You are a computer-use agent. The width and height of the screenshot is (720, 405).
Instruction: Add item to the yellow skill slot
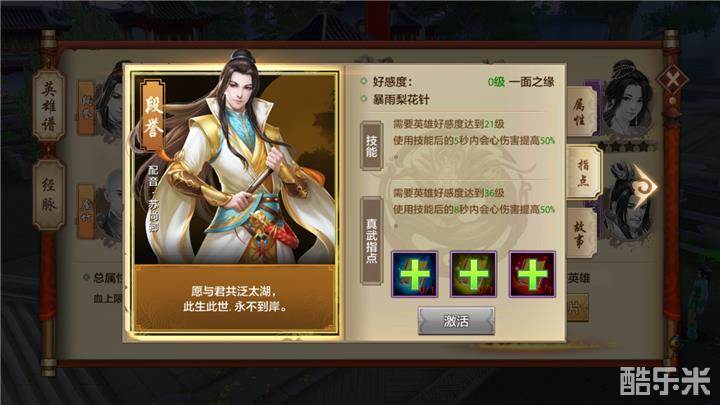(473, 274)
